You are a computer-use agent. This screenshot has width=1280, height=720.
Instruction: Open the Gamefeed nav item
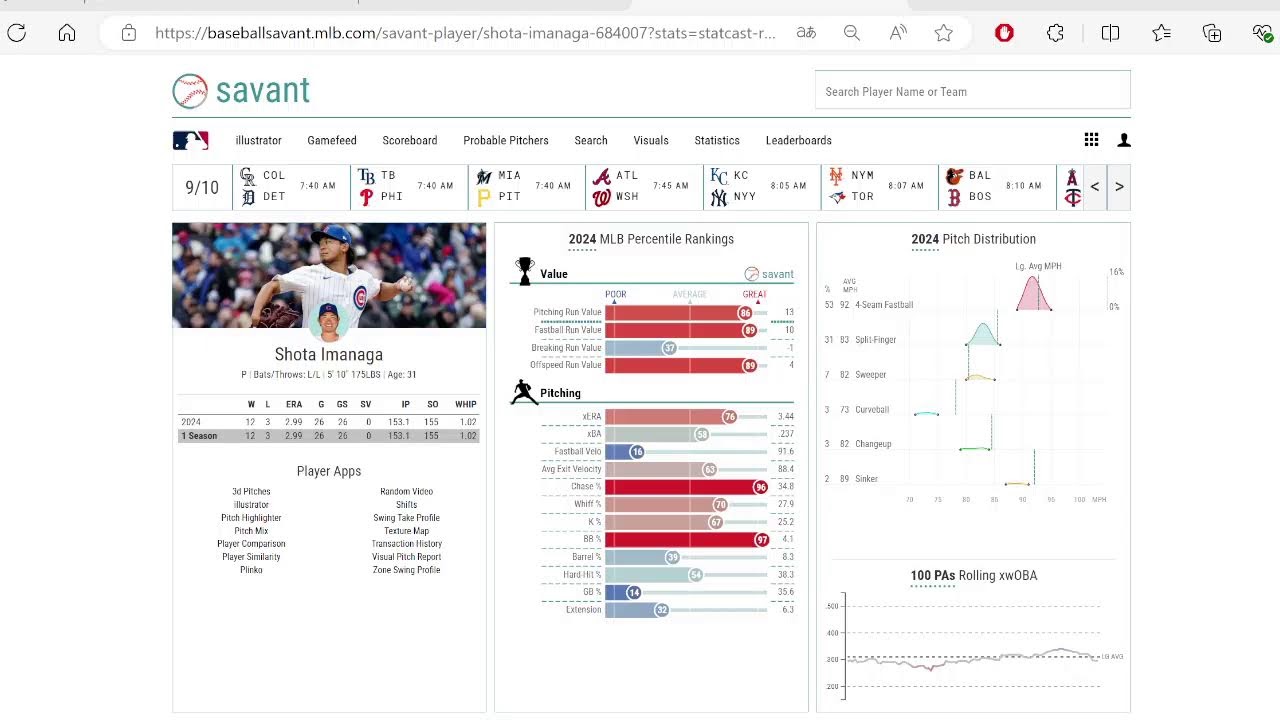pyautogui.click(x=332, y=141)
